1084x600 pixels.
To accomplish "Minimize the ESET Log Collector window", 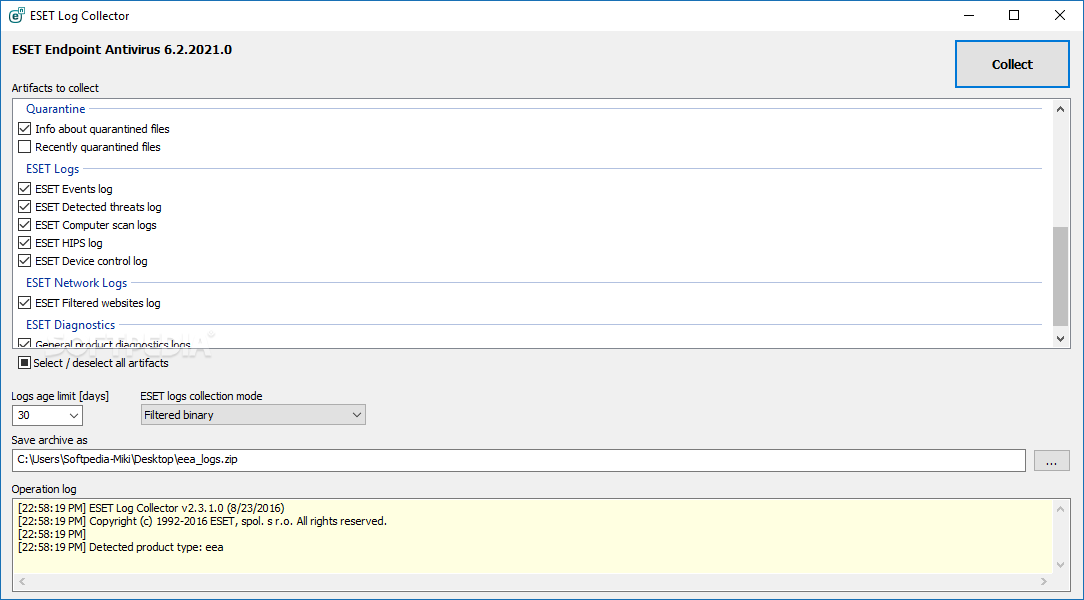I will tap(969, 15).
